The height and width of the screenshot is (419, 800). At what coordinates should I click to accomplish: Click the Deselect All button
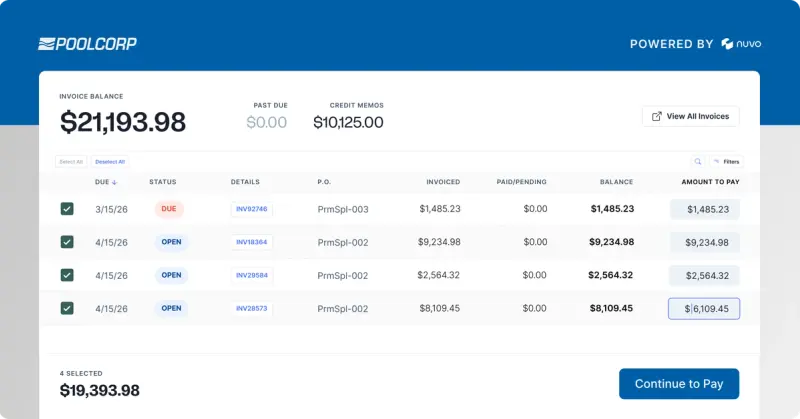pyautogui.click(x=110, y=162)
